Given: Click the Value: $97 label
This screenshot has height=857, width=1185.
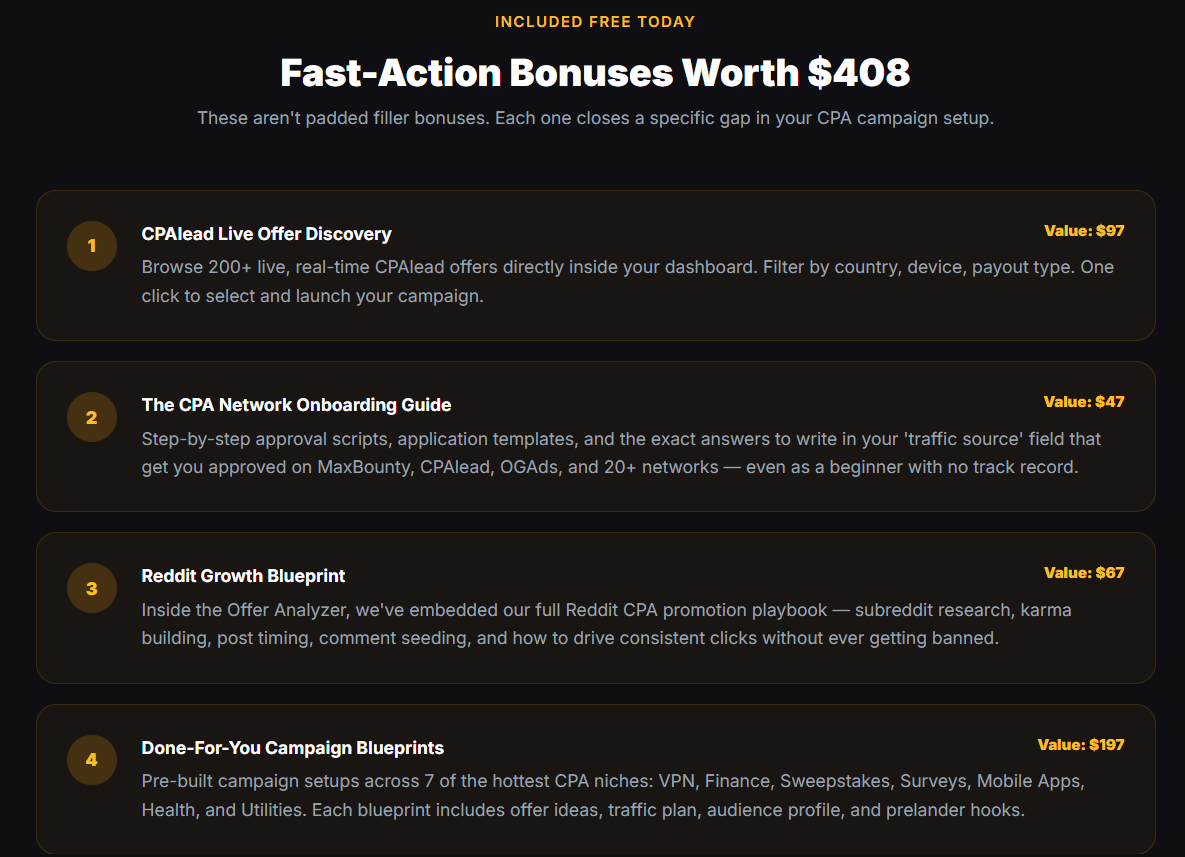Looking at the screenshot, I should [x=1084, y=230].
